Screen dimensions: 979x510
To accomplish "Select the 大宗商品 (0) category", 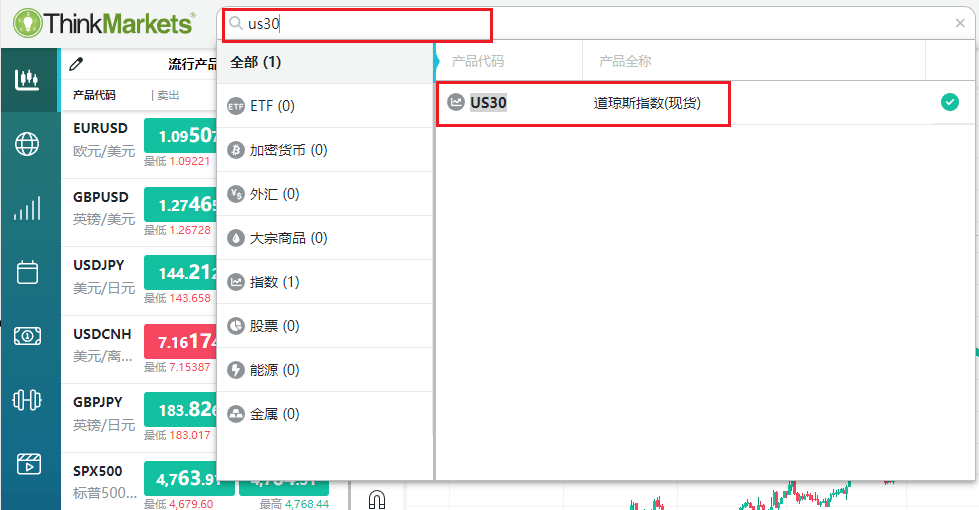I will (x=325, y=238).
